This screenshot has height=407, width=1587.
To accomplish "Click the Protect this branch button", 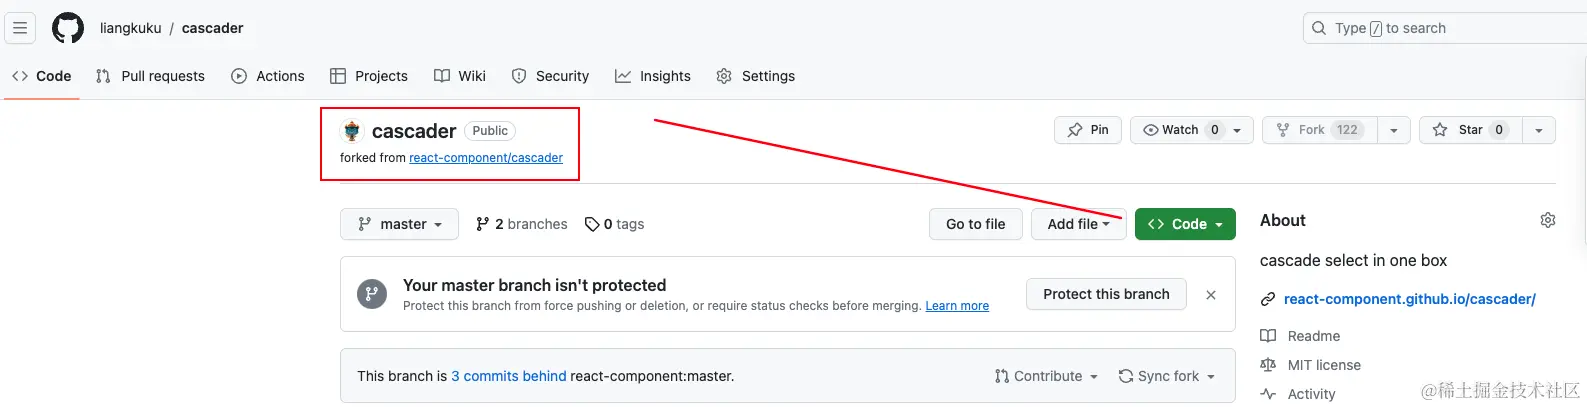I will coord(1106,294).
